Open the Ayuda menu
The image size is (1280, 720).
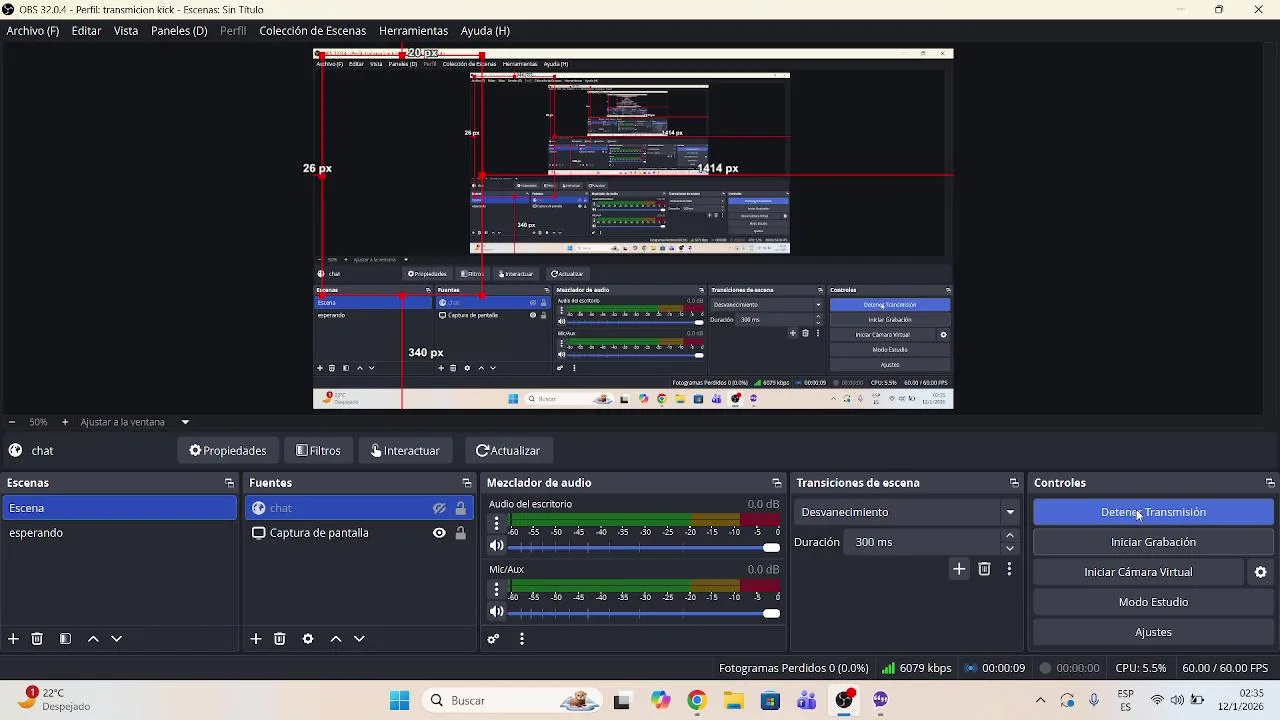485,31
